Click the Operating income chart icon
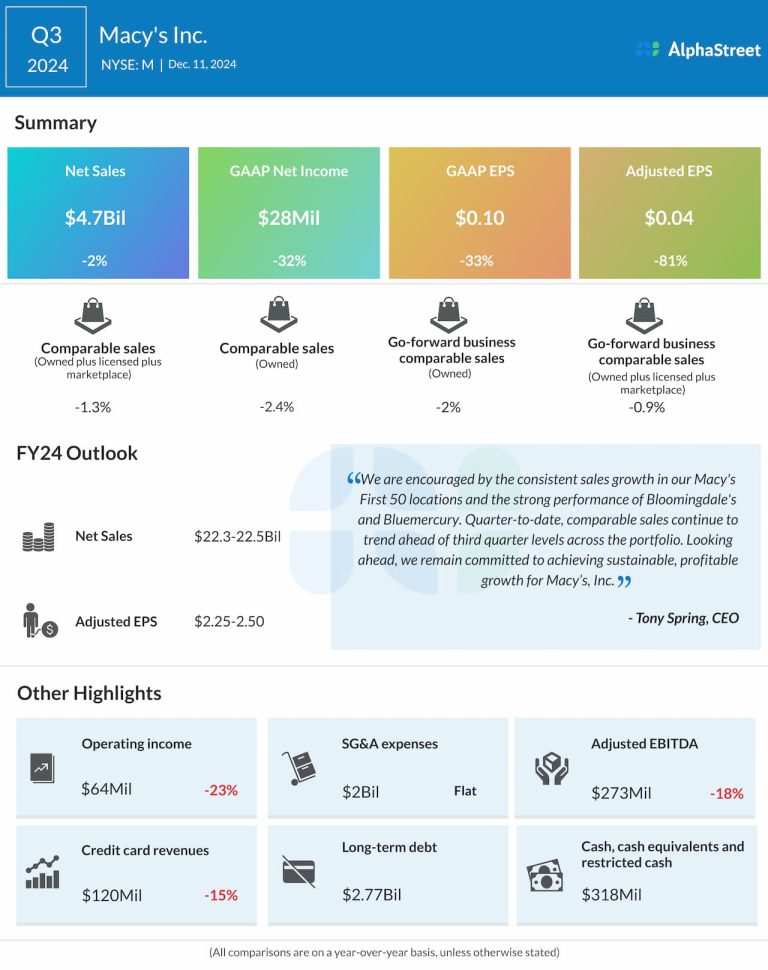The image size is (768, 970). pyautogui.click(x=43, y=768)
